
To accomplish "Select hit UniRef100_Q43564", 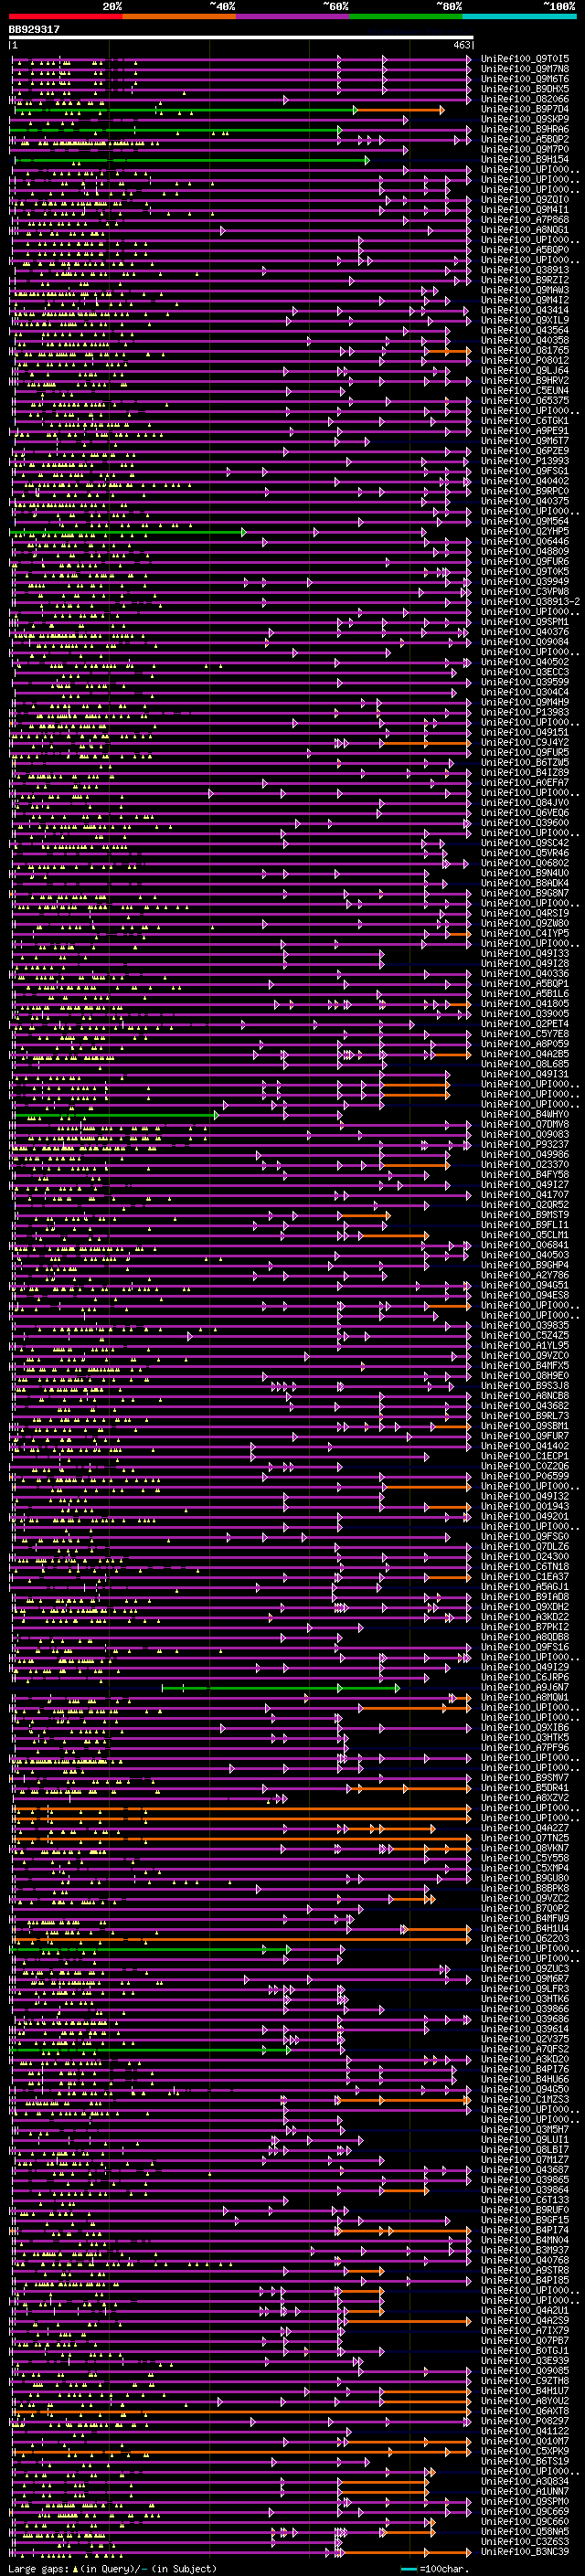I will pos(525,330).
